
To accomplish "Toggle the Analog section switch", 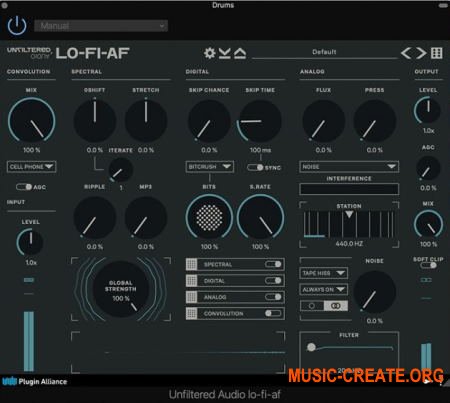I will pos(273,297).
